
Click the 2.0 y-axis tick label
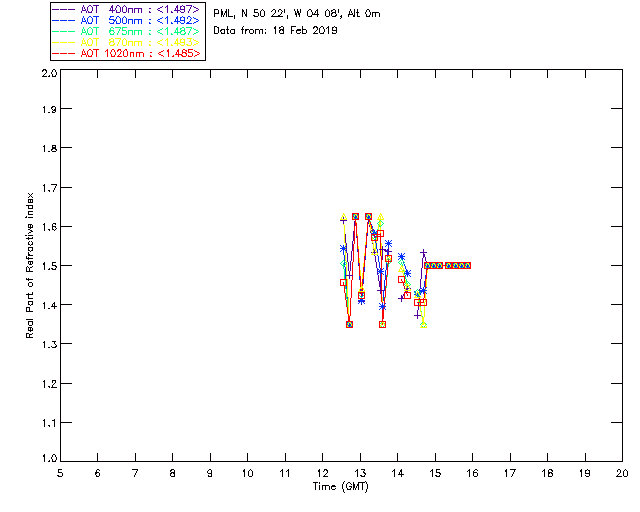(49, 73)
